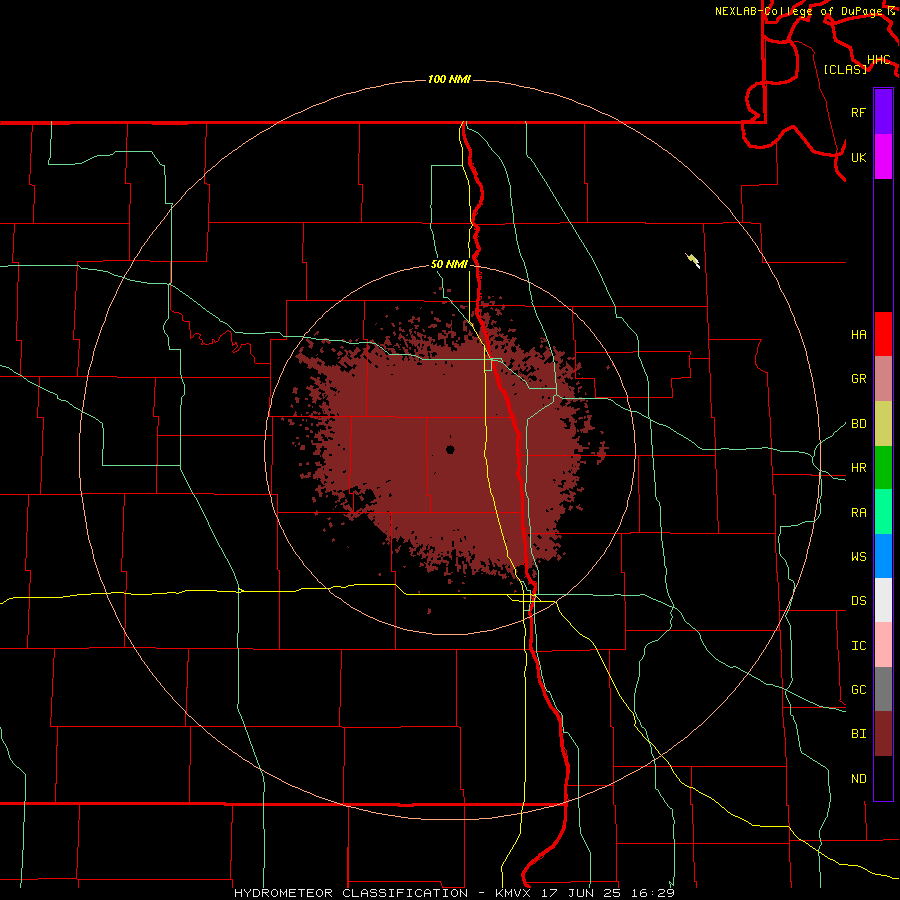This screenshot has height=900, width=900.
Task: Click the 'HHC' product label
Action: point(878,60)
